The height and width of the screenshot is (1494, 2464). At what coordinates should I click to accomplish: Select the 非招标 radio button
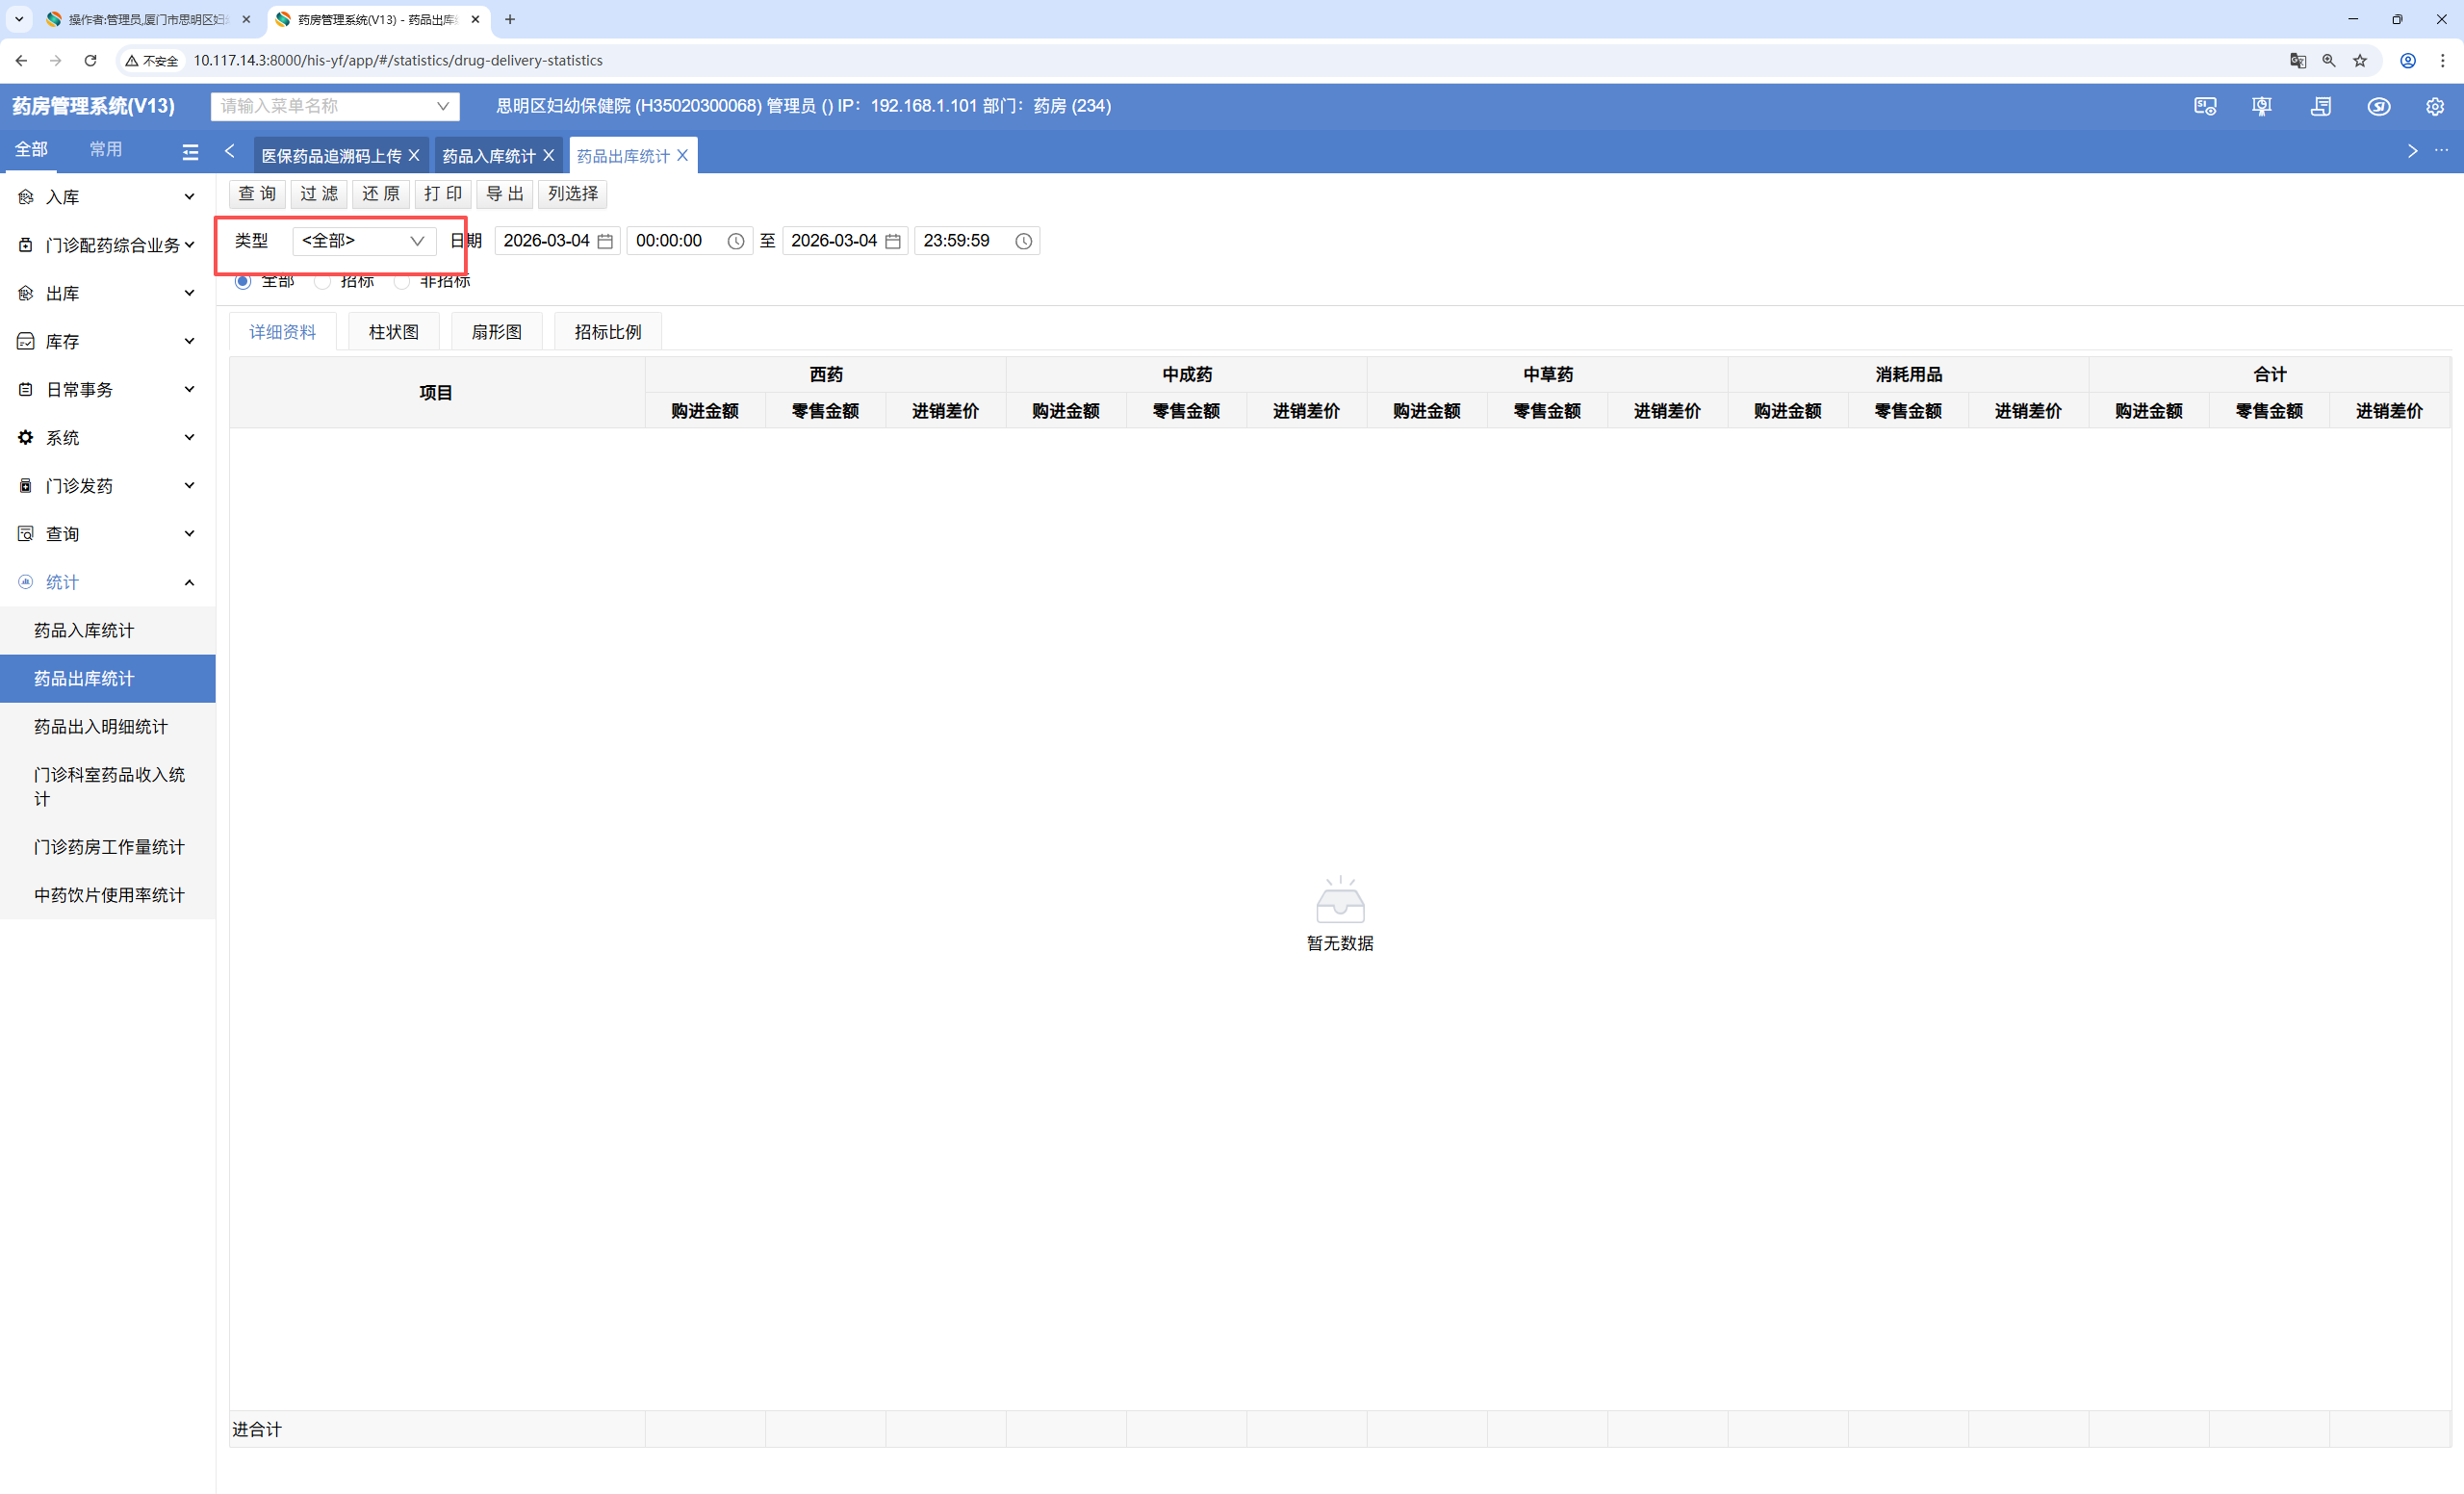point(402,282)
